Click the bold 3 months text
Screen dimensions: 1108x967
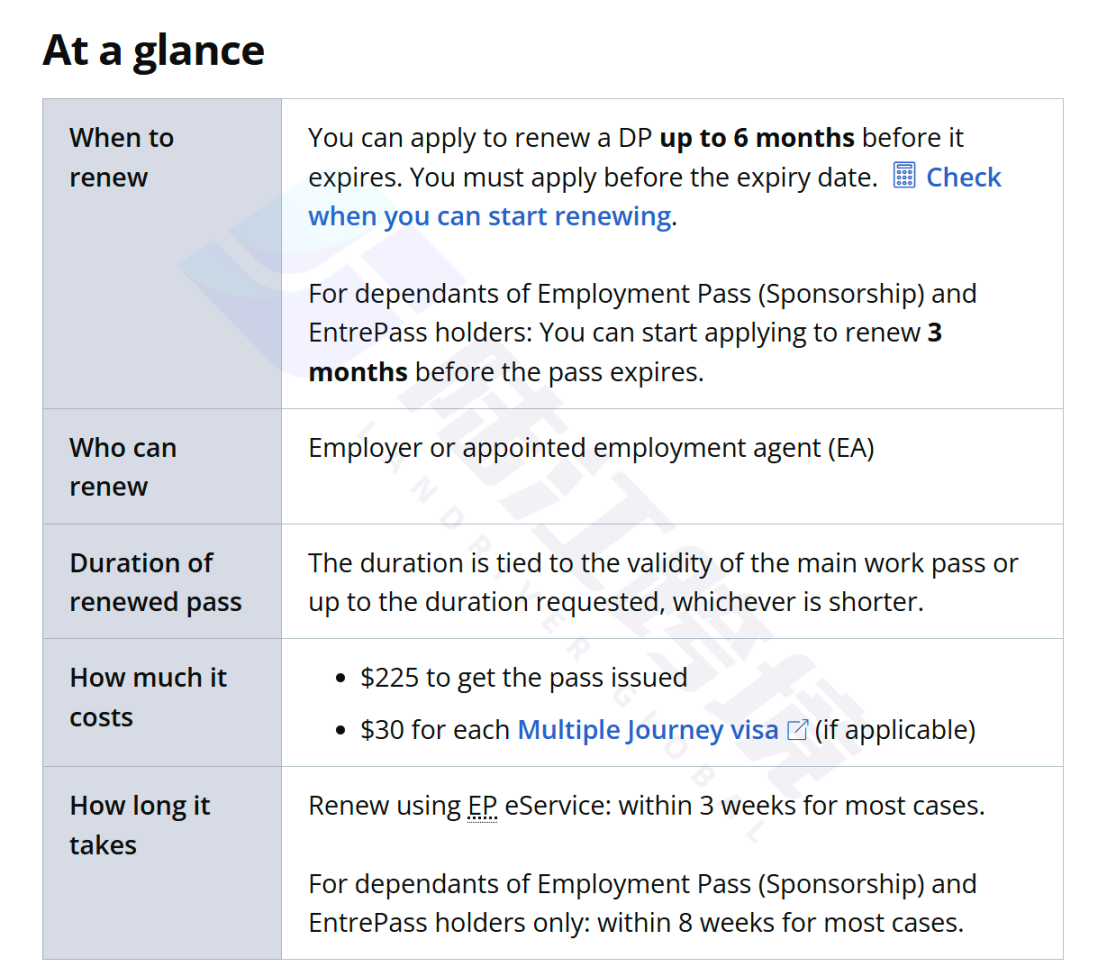click(625, 352)
